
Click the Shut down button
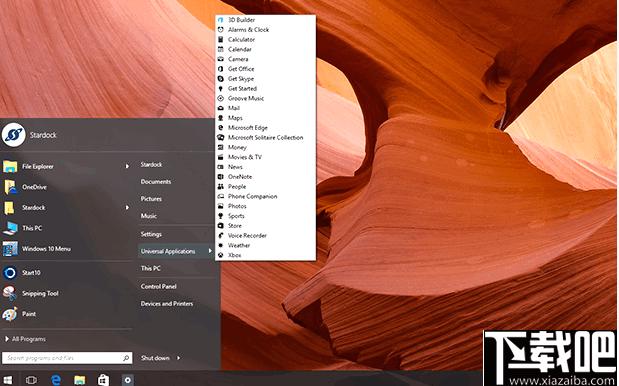[155, 358]
